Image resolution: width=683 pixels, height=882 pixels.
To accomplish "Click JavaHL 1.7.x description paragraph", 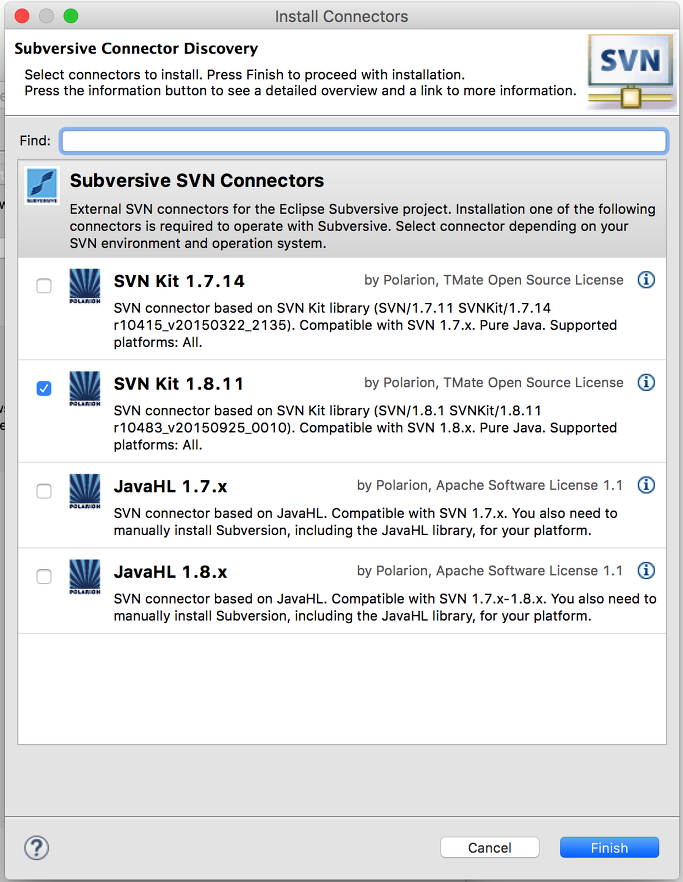I will click(x=366, y=521).
